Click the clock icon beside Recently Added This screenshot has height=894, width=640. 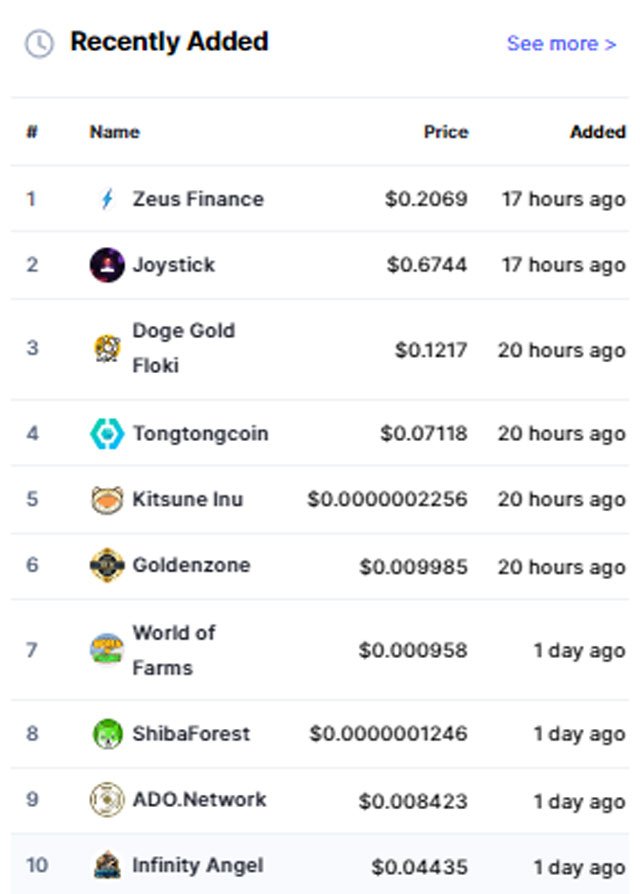click(39, 43)
